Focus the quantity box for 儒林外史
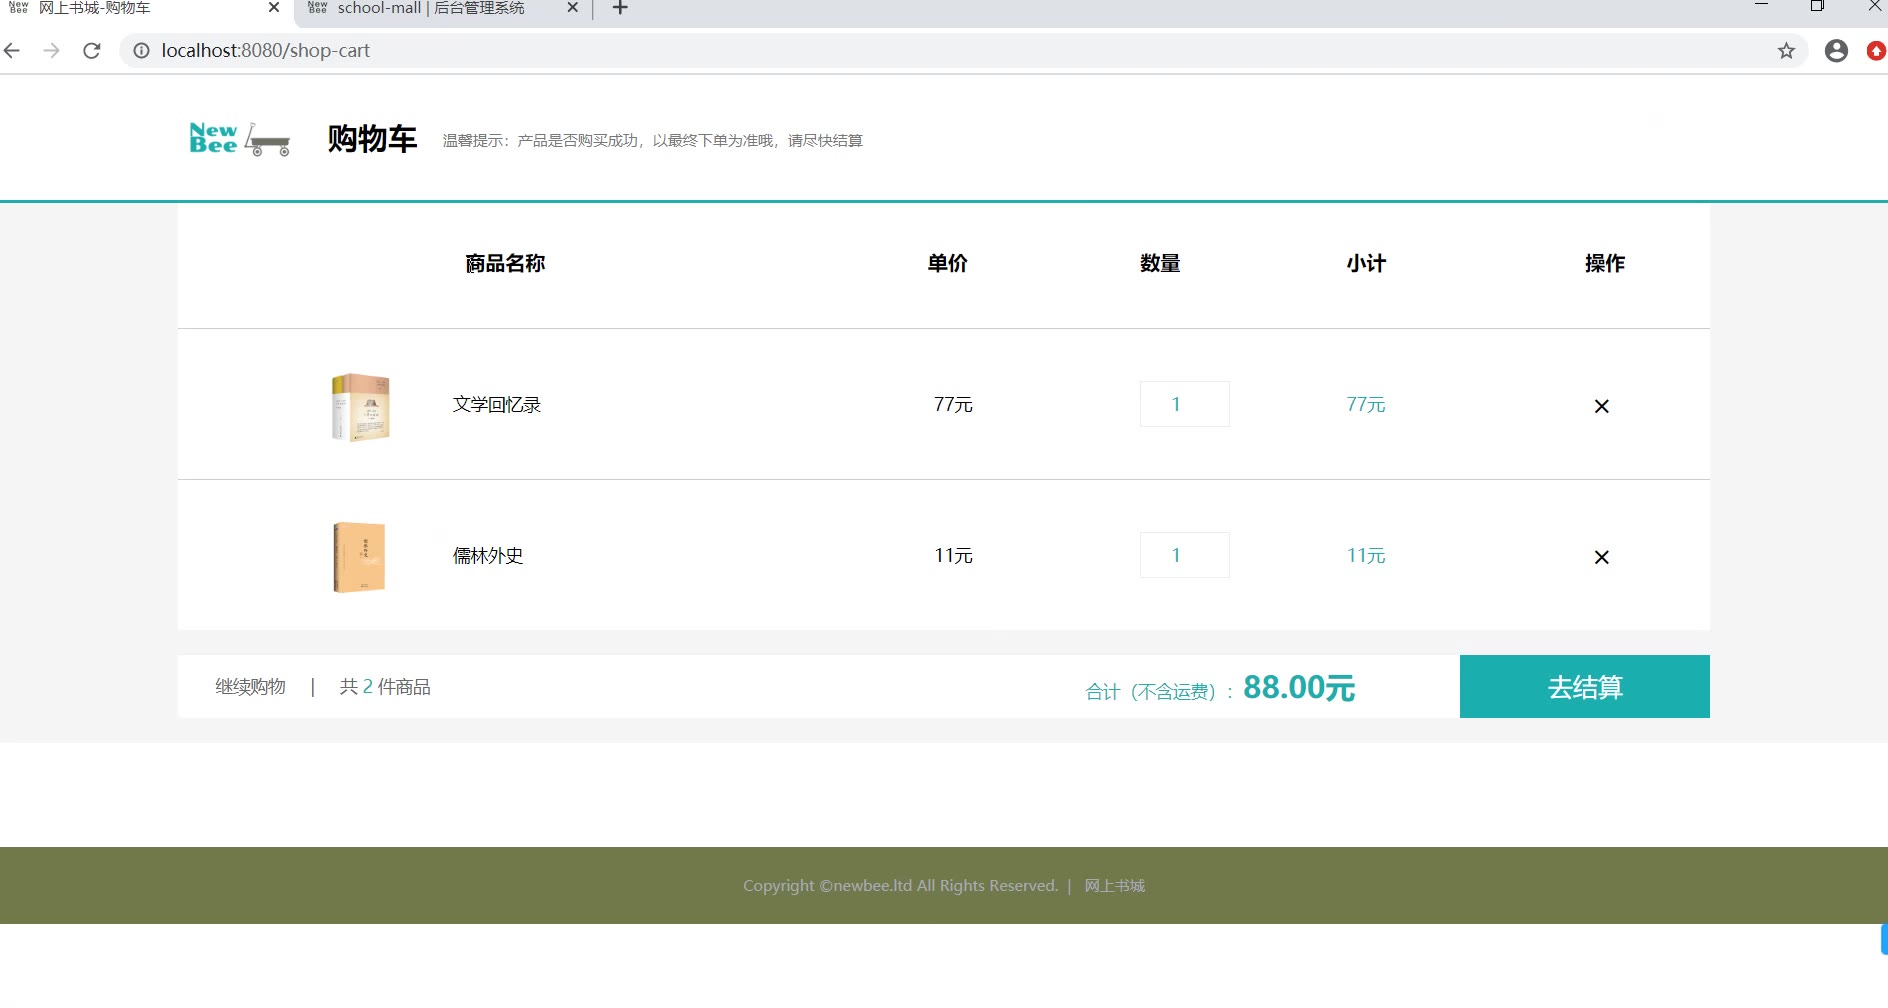 click(1184, 555)
